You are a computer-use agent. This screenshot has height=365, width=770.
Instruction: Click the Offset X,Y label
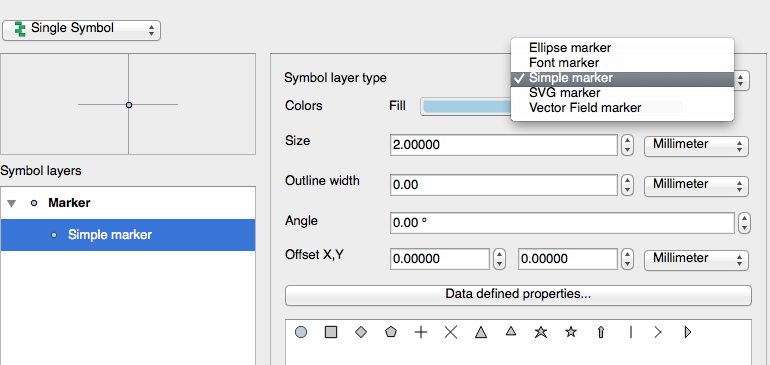tap(314, 254)
